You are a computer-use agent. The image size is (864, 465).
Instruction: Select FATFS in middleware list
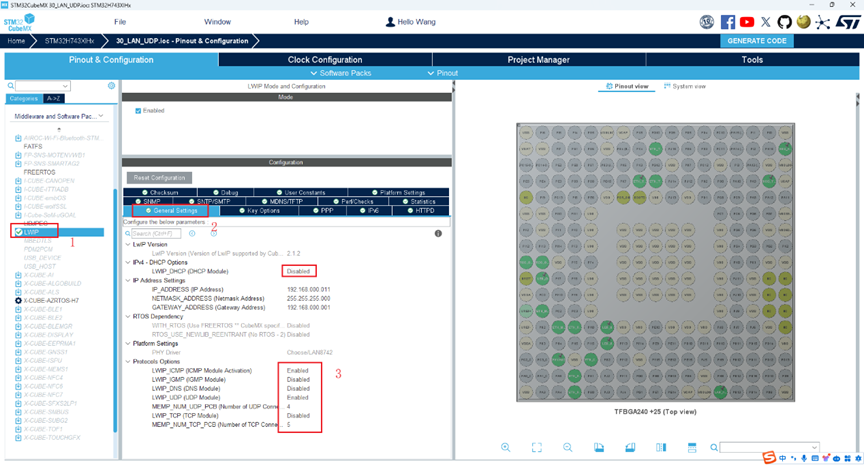pos(33,147)
